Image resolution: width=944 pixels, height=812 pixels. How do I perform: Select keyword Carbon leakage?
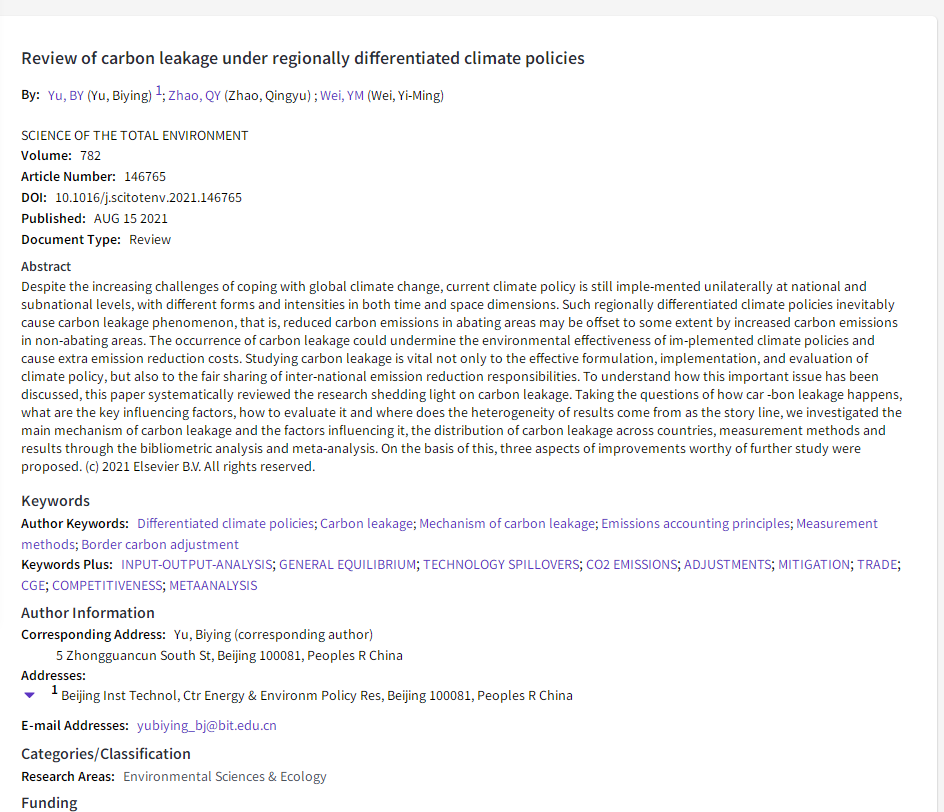(x=366, y=523)
